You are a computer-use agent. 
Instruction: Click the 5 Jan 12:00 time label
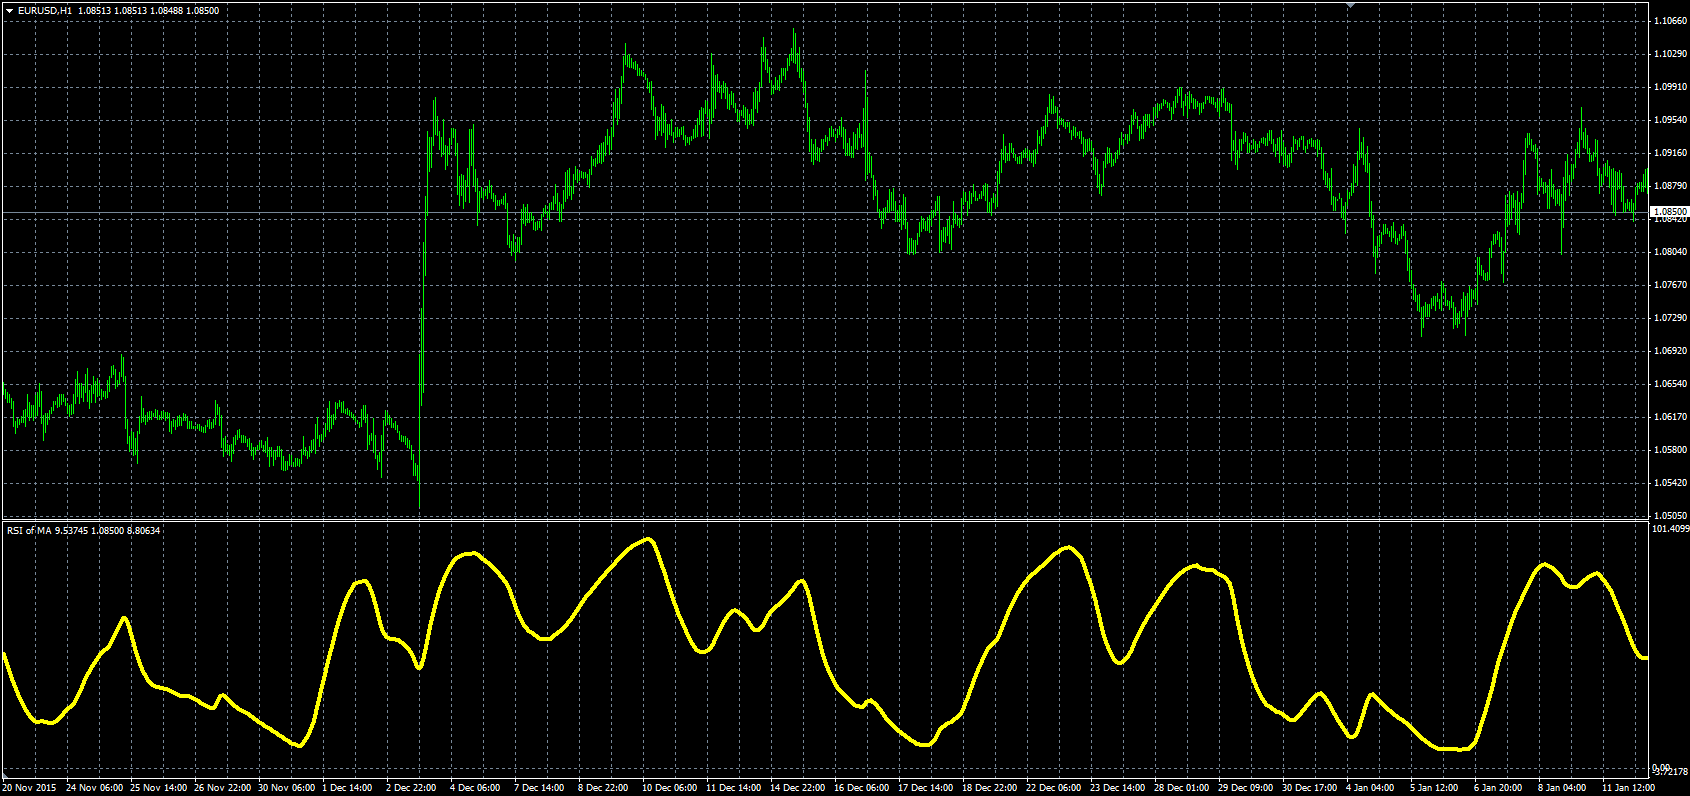[1435, 788]
